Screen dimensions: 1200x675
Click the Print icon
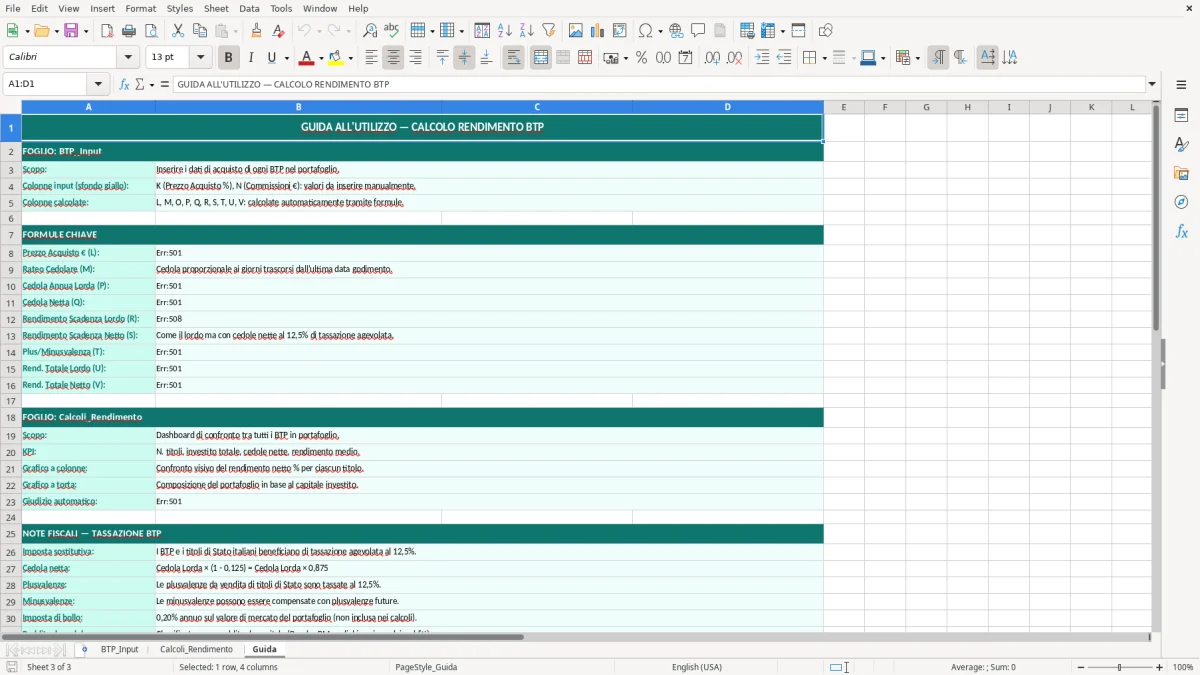[x=128, y=31]
